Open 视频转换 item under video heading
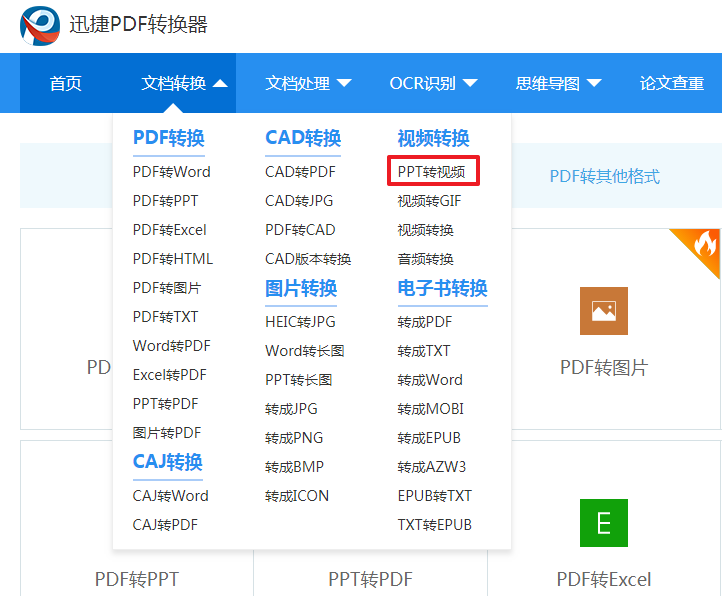722x596 pixels. (x=425, y=230)
